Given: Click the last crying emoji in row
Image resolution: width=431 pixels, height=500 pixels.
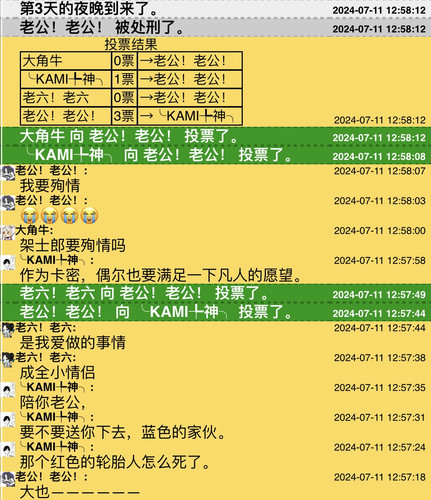Looking at the screenshot, I should point(89,215).
